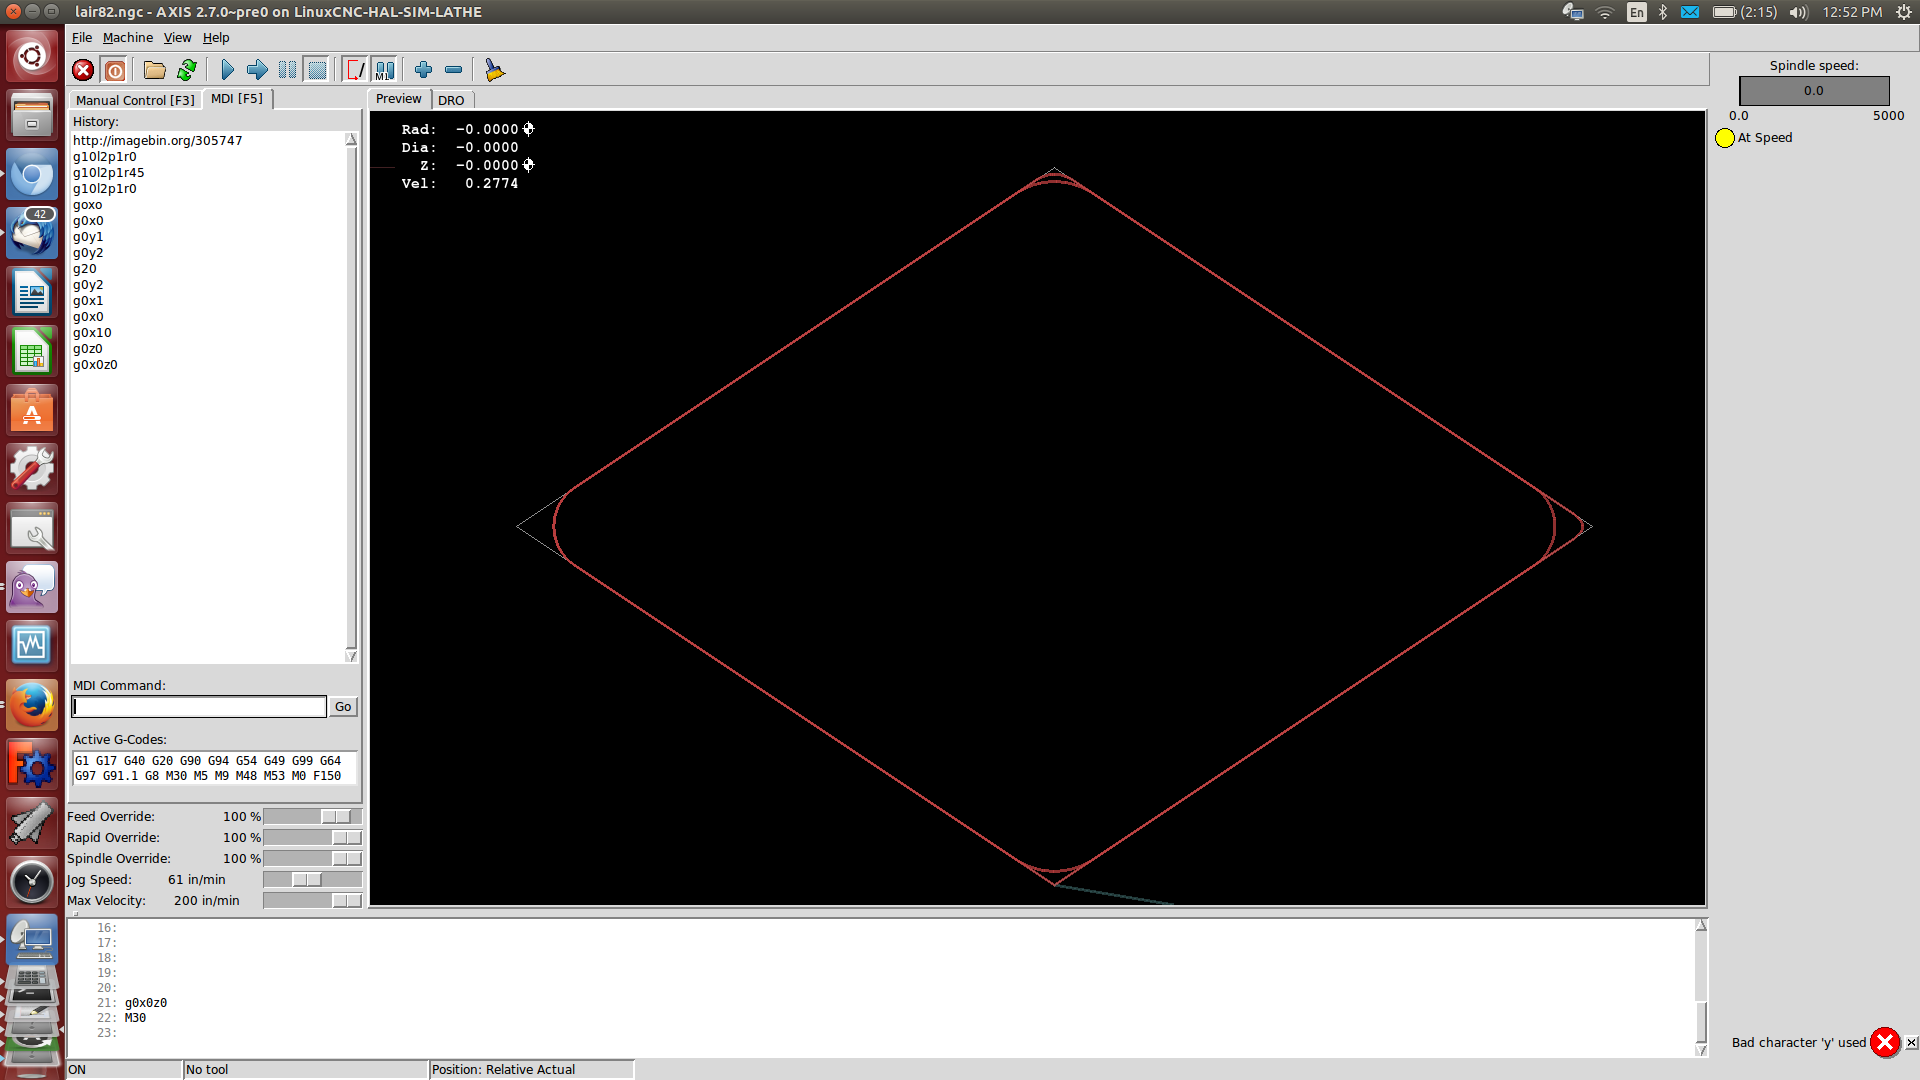The height and width of the screenshot is (1080, 1920).
Task: Click the Go button
Action: tap(343, 707)
